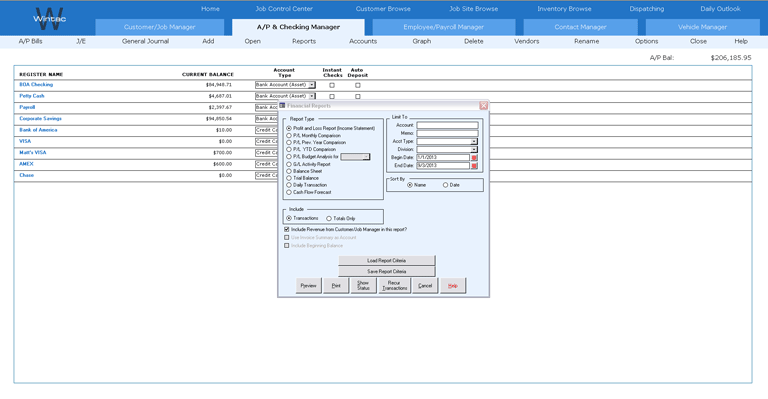
Task: Sort report by Name
Action: 410,185
